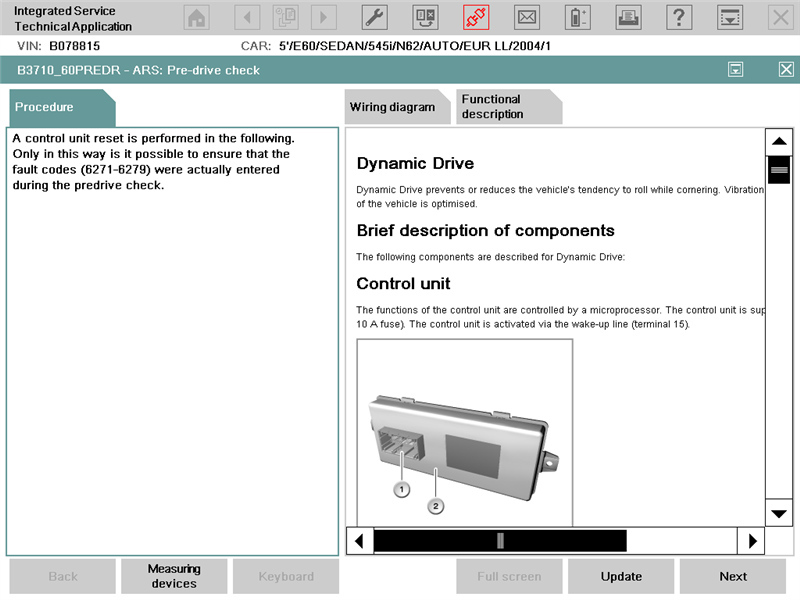Close the ARS Pre-drive check panel

click(786, 69)
